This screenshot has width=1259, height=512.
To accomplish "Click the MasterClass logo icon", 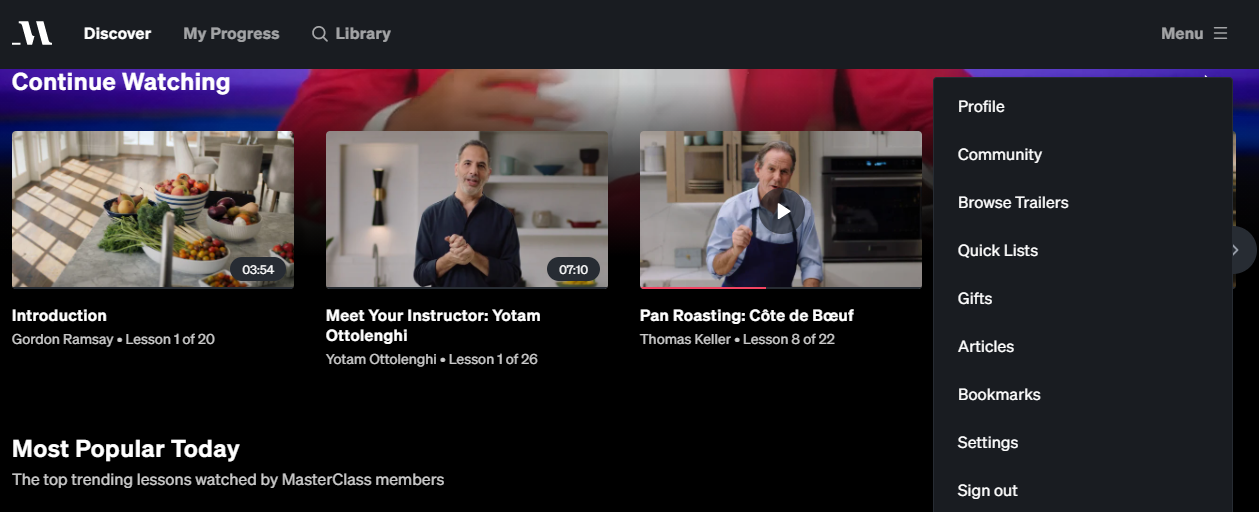I will pyautogui.click(x=32, y=33).
